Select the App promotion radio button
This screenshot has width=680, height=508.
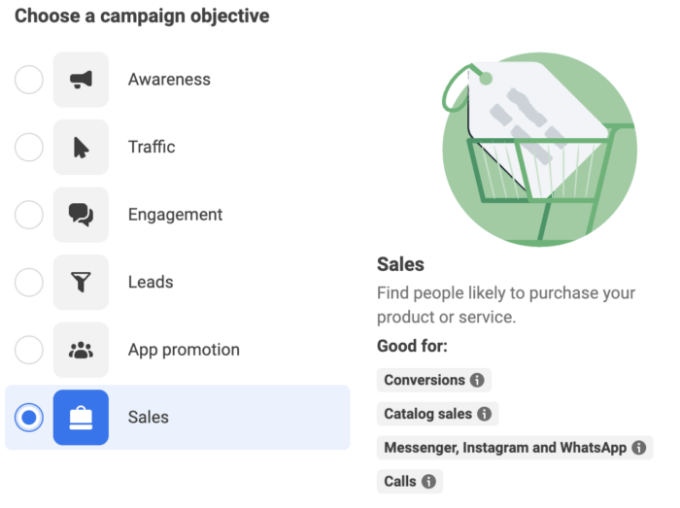click(29, 350)
